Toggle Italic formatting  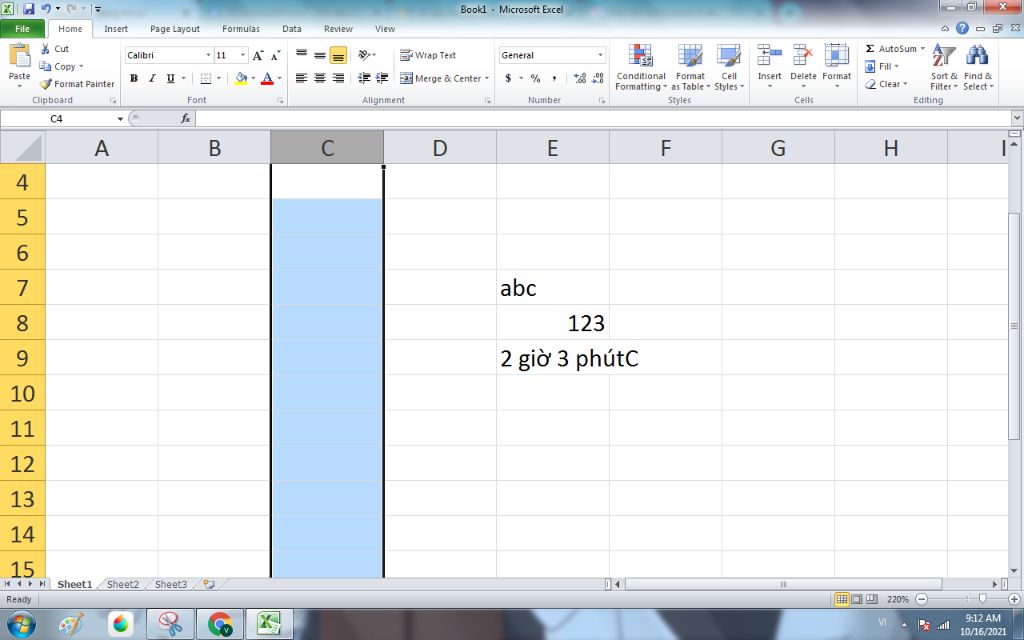click(152, 78)
